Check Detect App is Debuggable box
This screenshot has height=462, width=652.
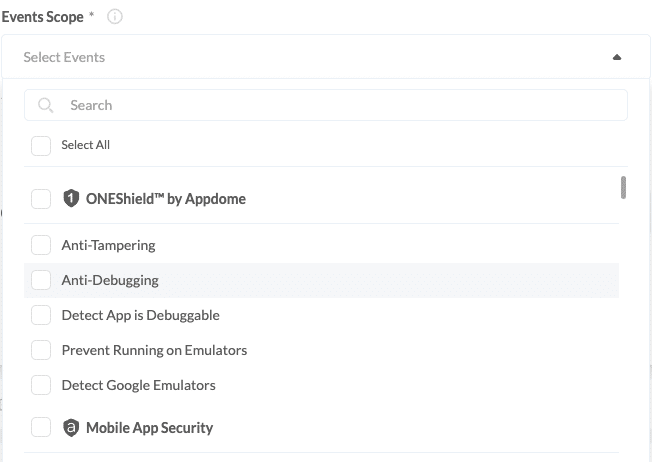point(41,315)
